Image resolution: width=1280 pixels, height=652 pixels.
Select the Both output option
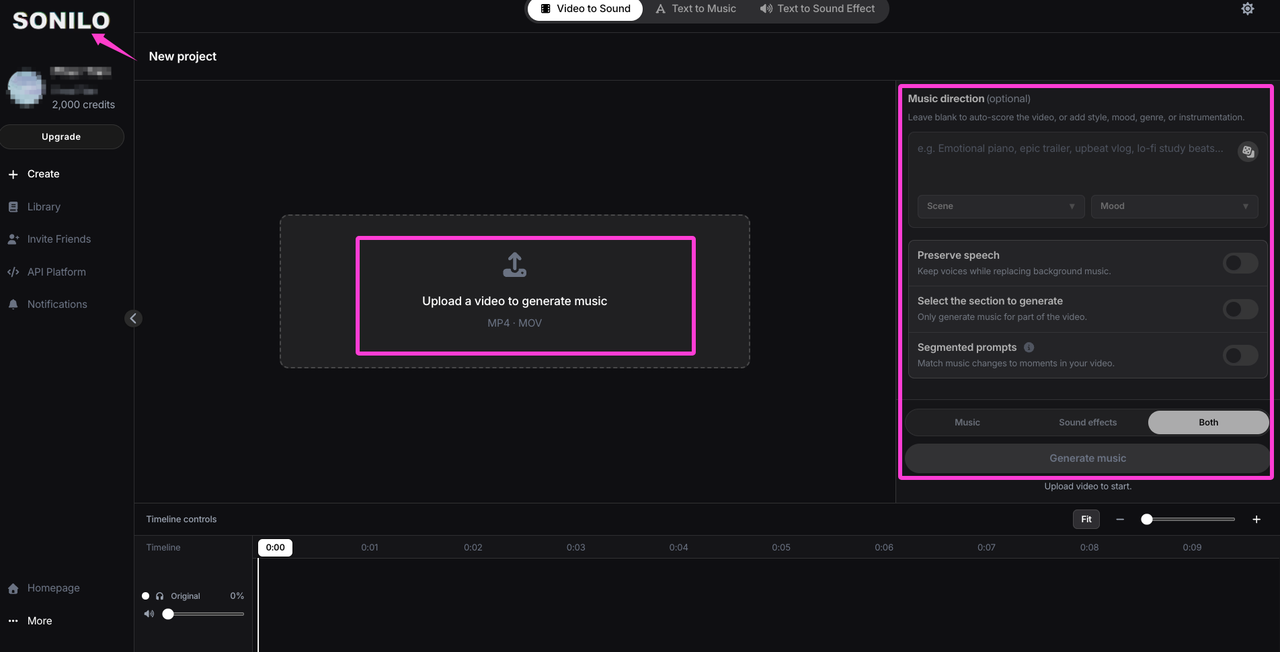point(1208,422)
